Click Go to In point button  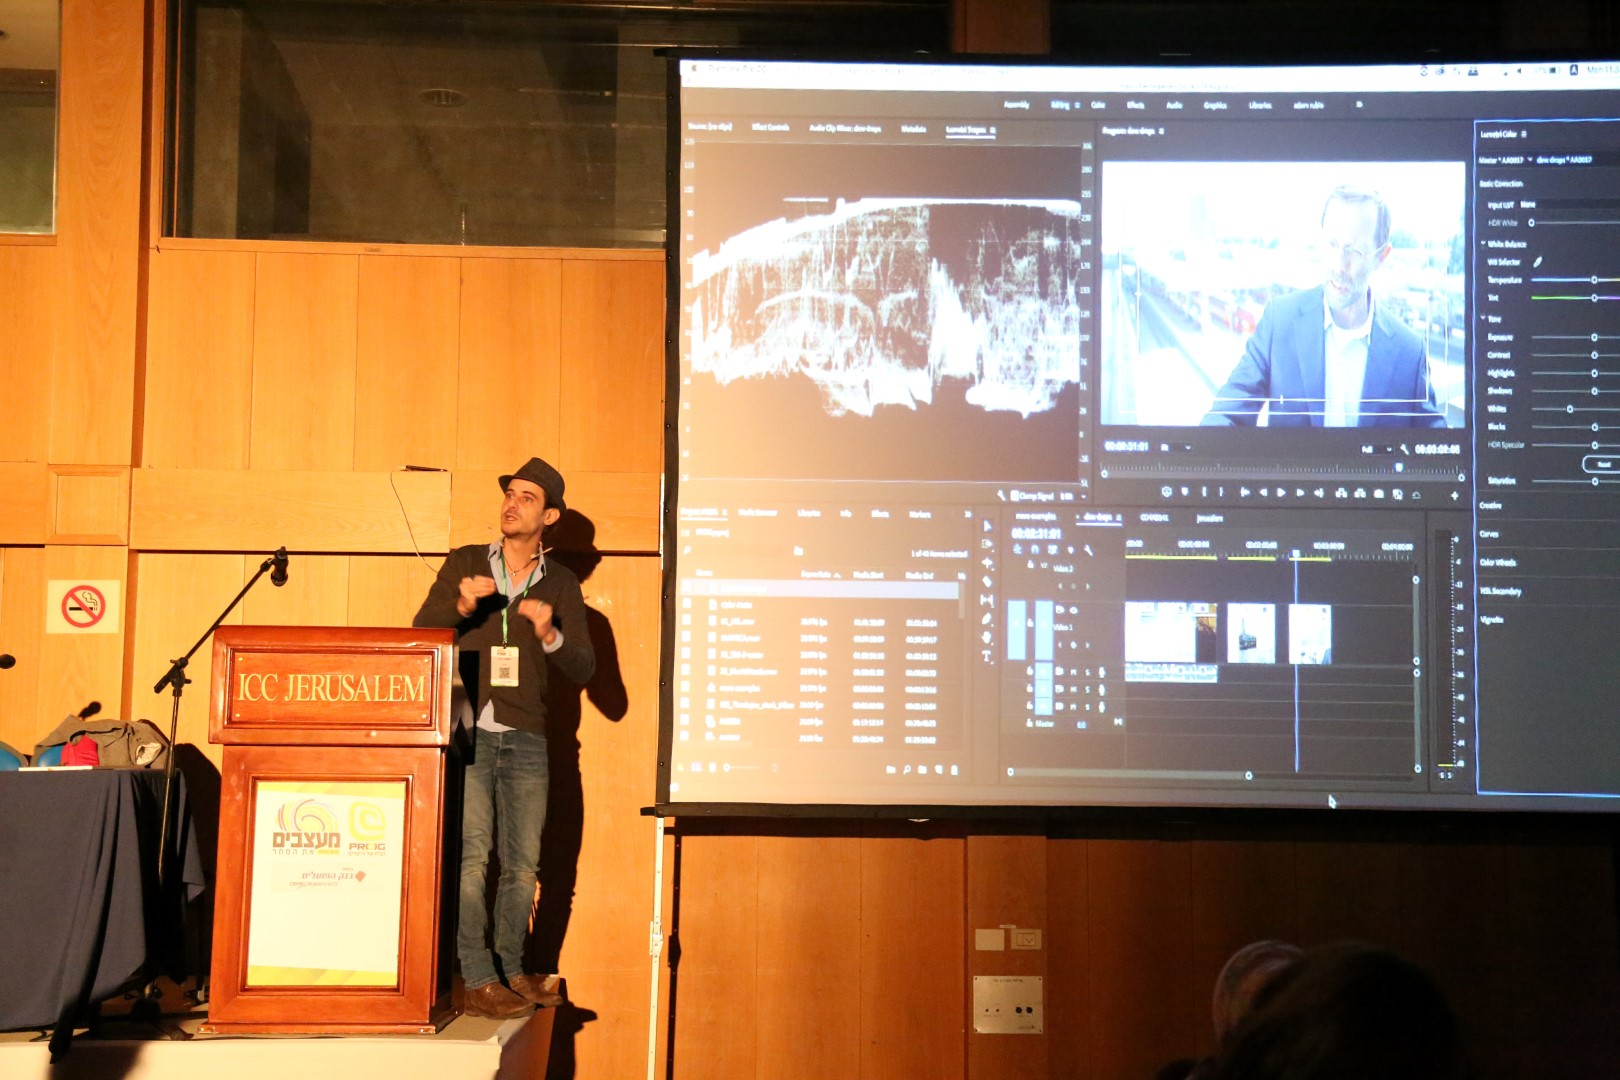coord(1244,492)
